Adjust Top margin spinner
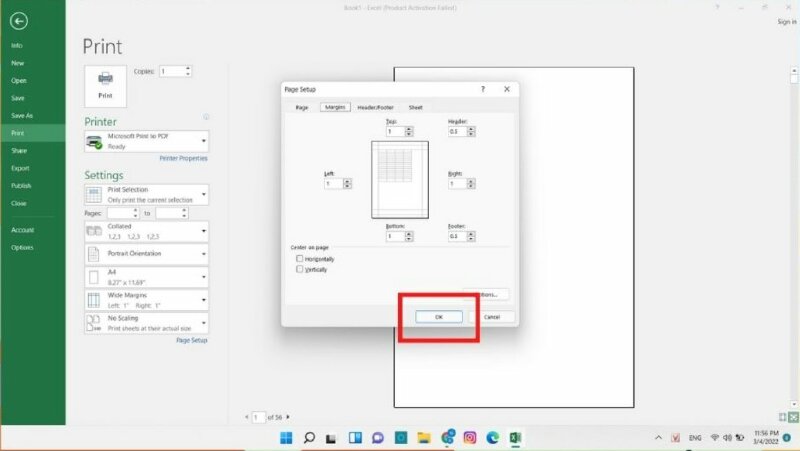 point(409,131)
